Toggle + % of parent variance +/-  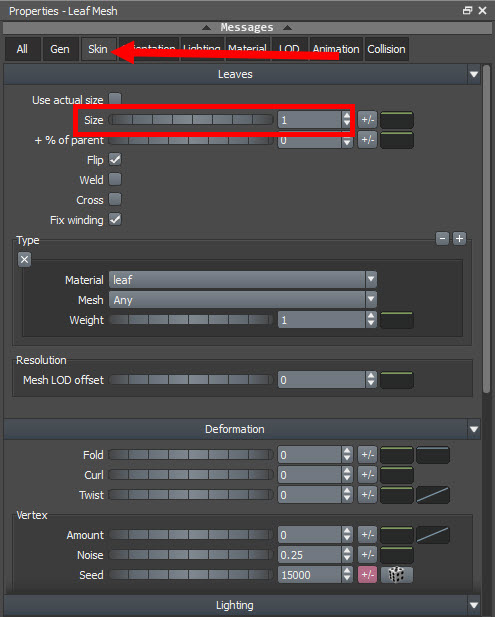(368, 140)
